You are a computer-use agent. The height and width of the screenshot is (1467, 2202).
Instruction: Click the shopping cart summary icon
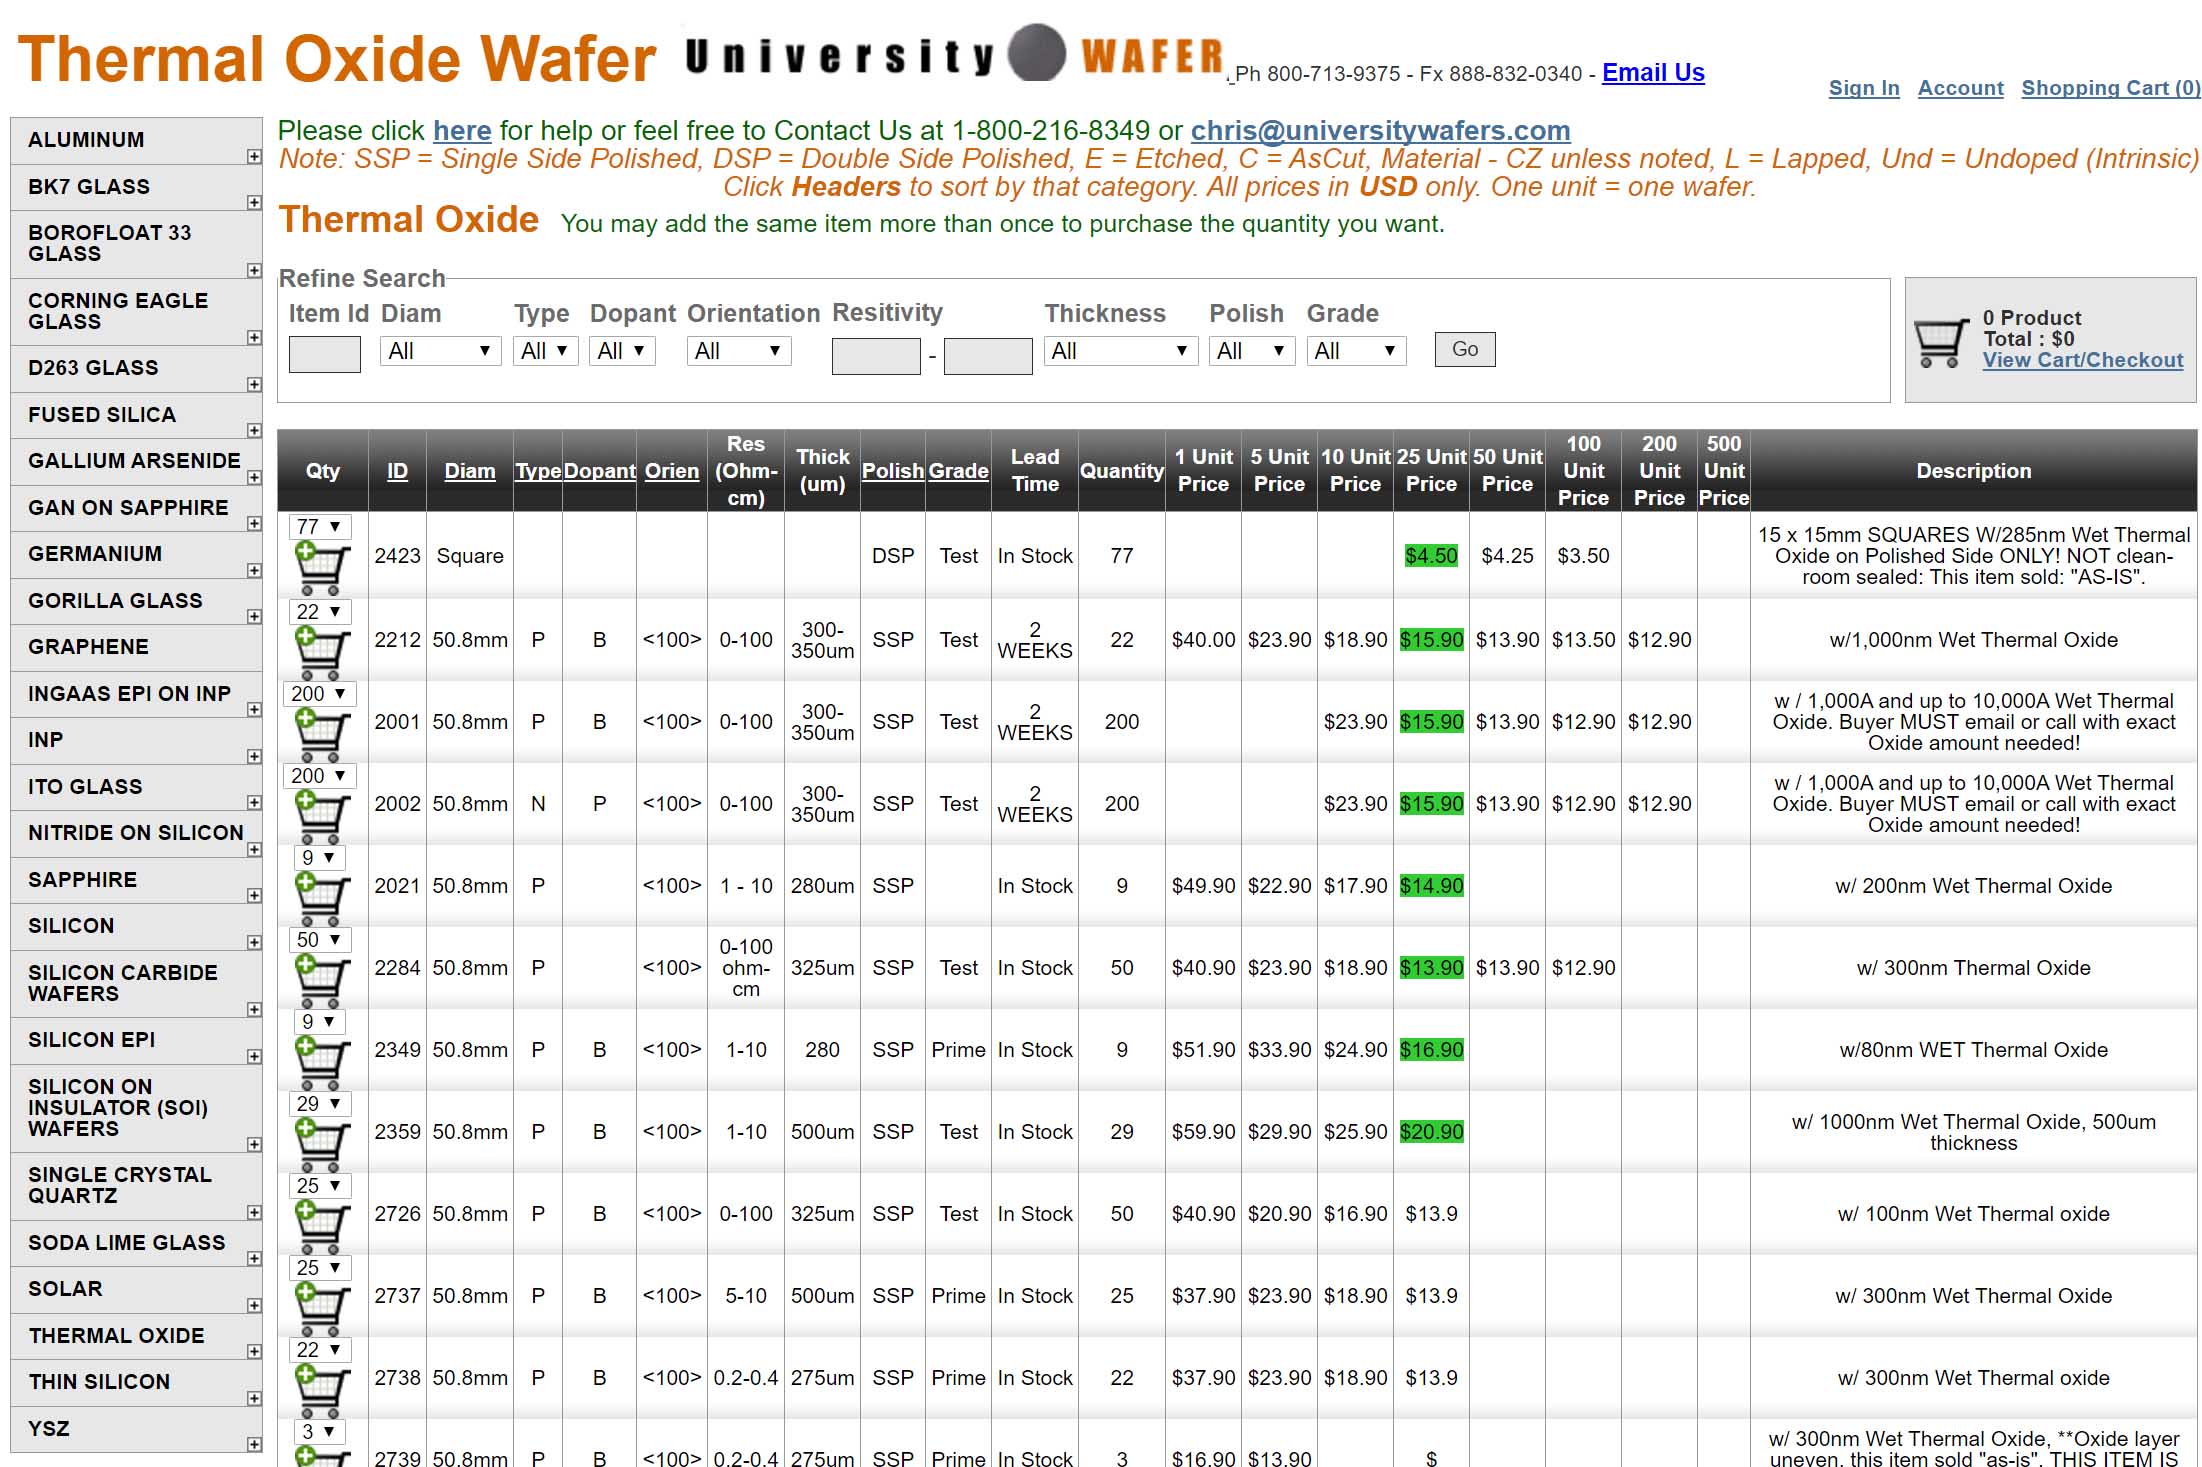click(x=1940, y=341)
